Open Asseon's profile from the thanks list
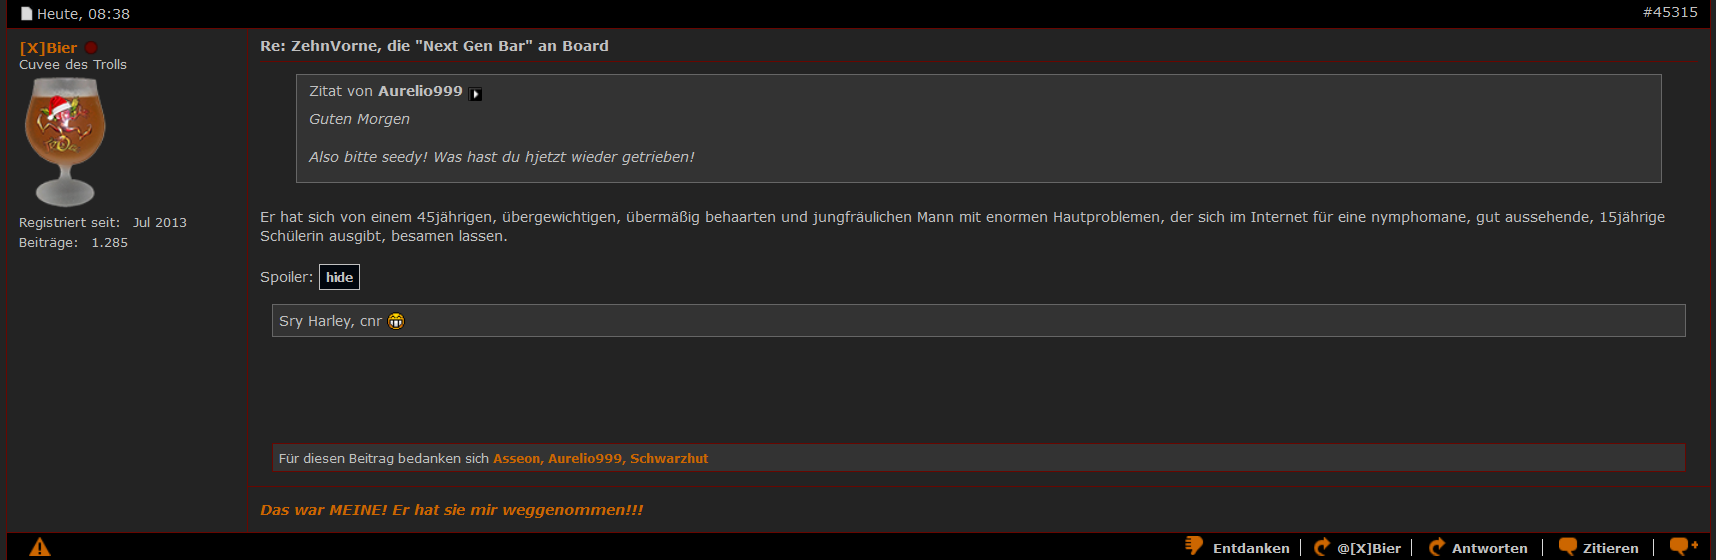The width and height of the screenshot is (1716, 560). (x=516, y=458)
